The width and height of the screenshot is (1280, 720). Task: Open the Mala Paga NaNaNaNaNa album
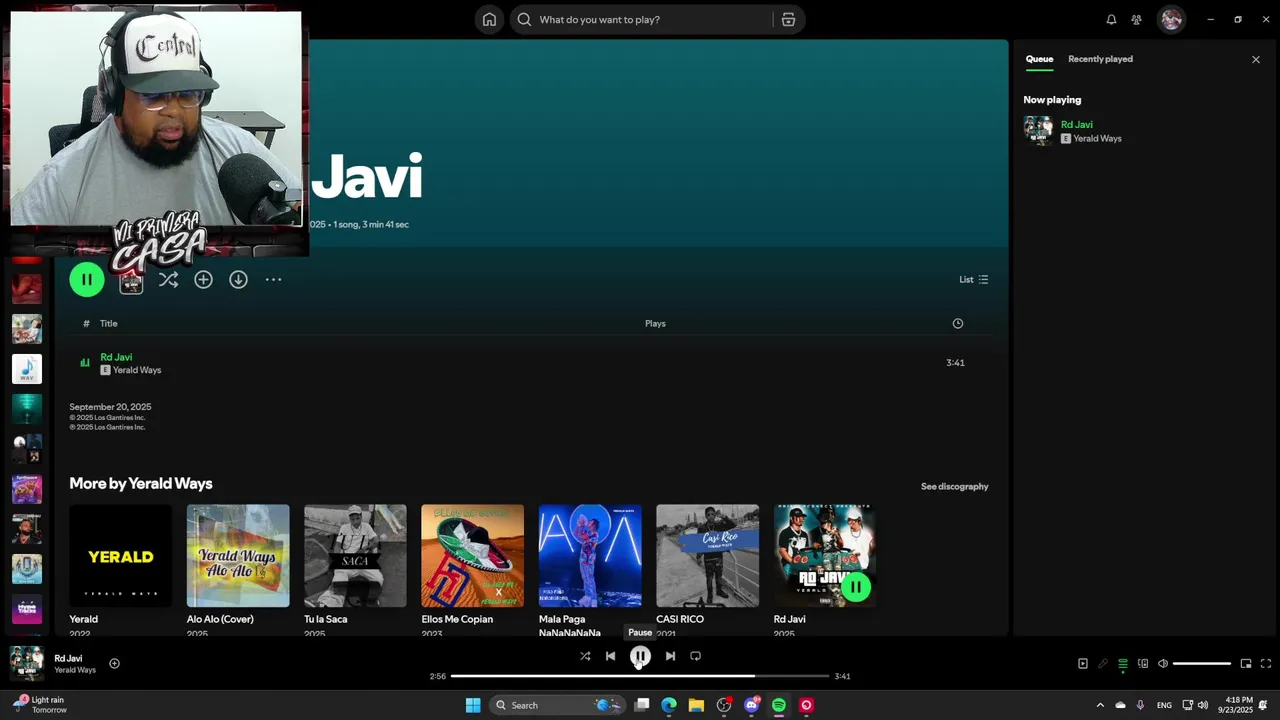590,556
